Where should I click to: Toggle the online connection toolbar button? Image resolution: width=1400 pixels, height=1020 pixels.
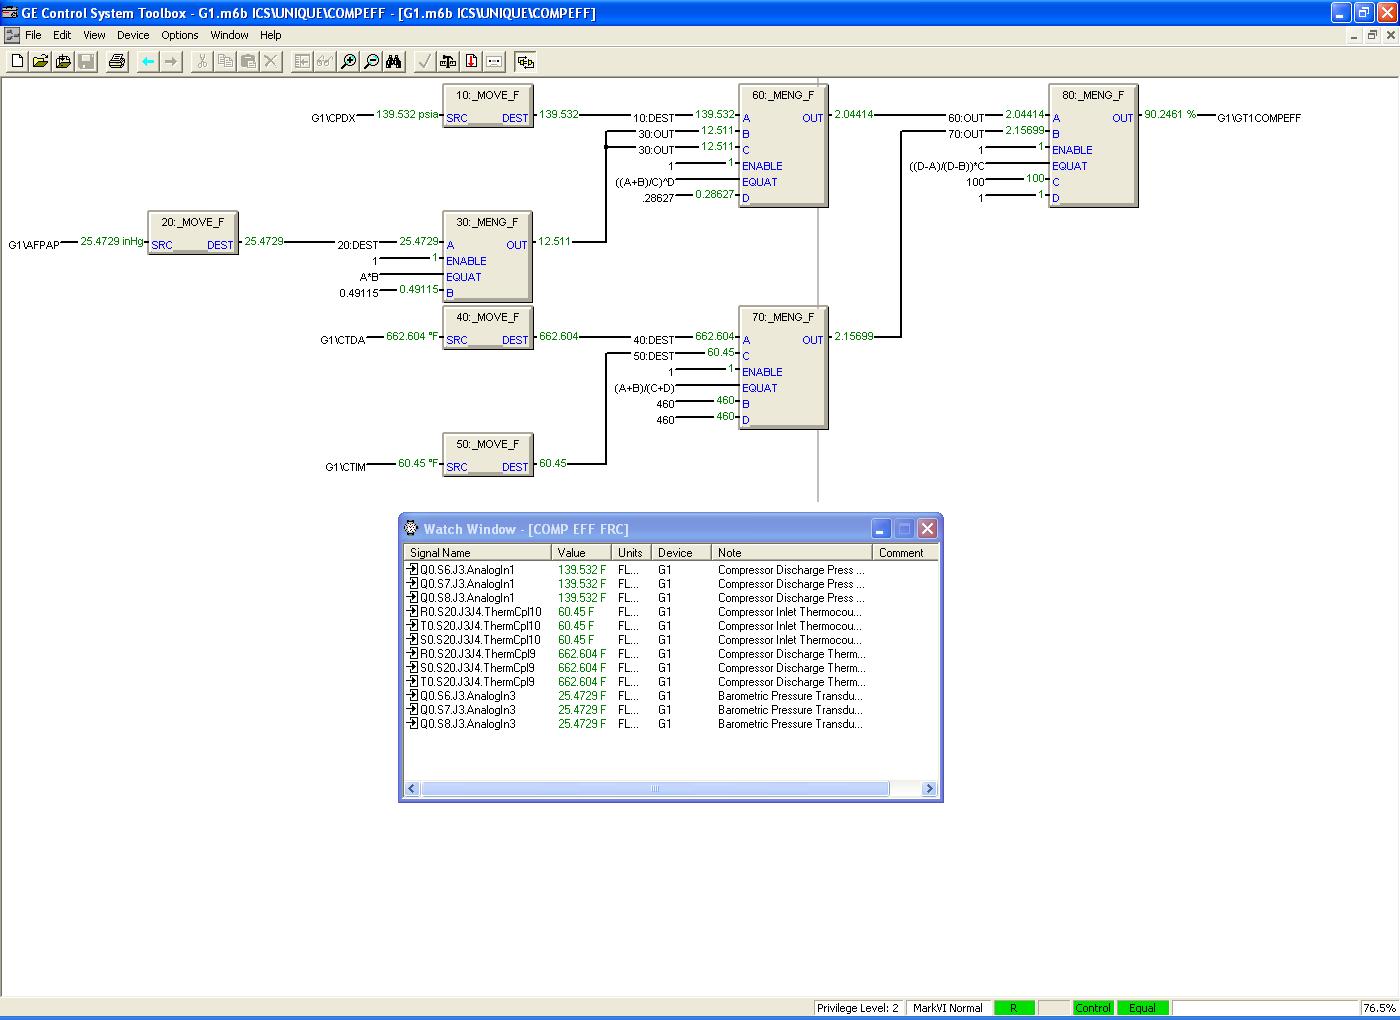pos(525,62)
